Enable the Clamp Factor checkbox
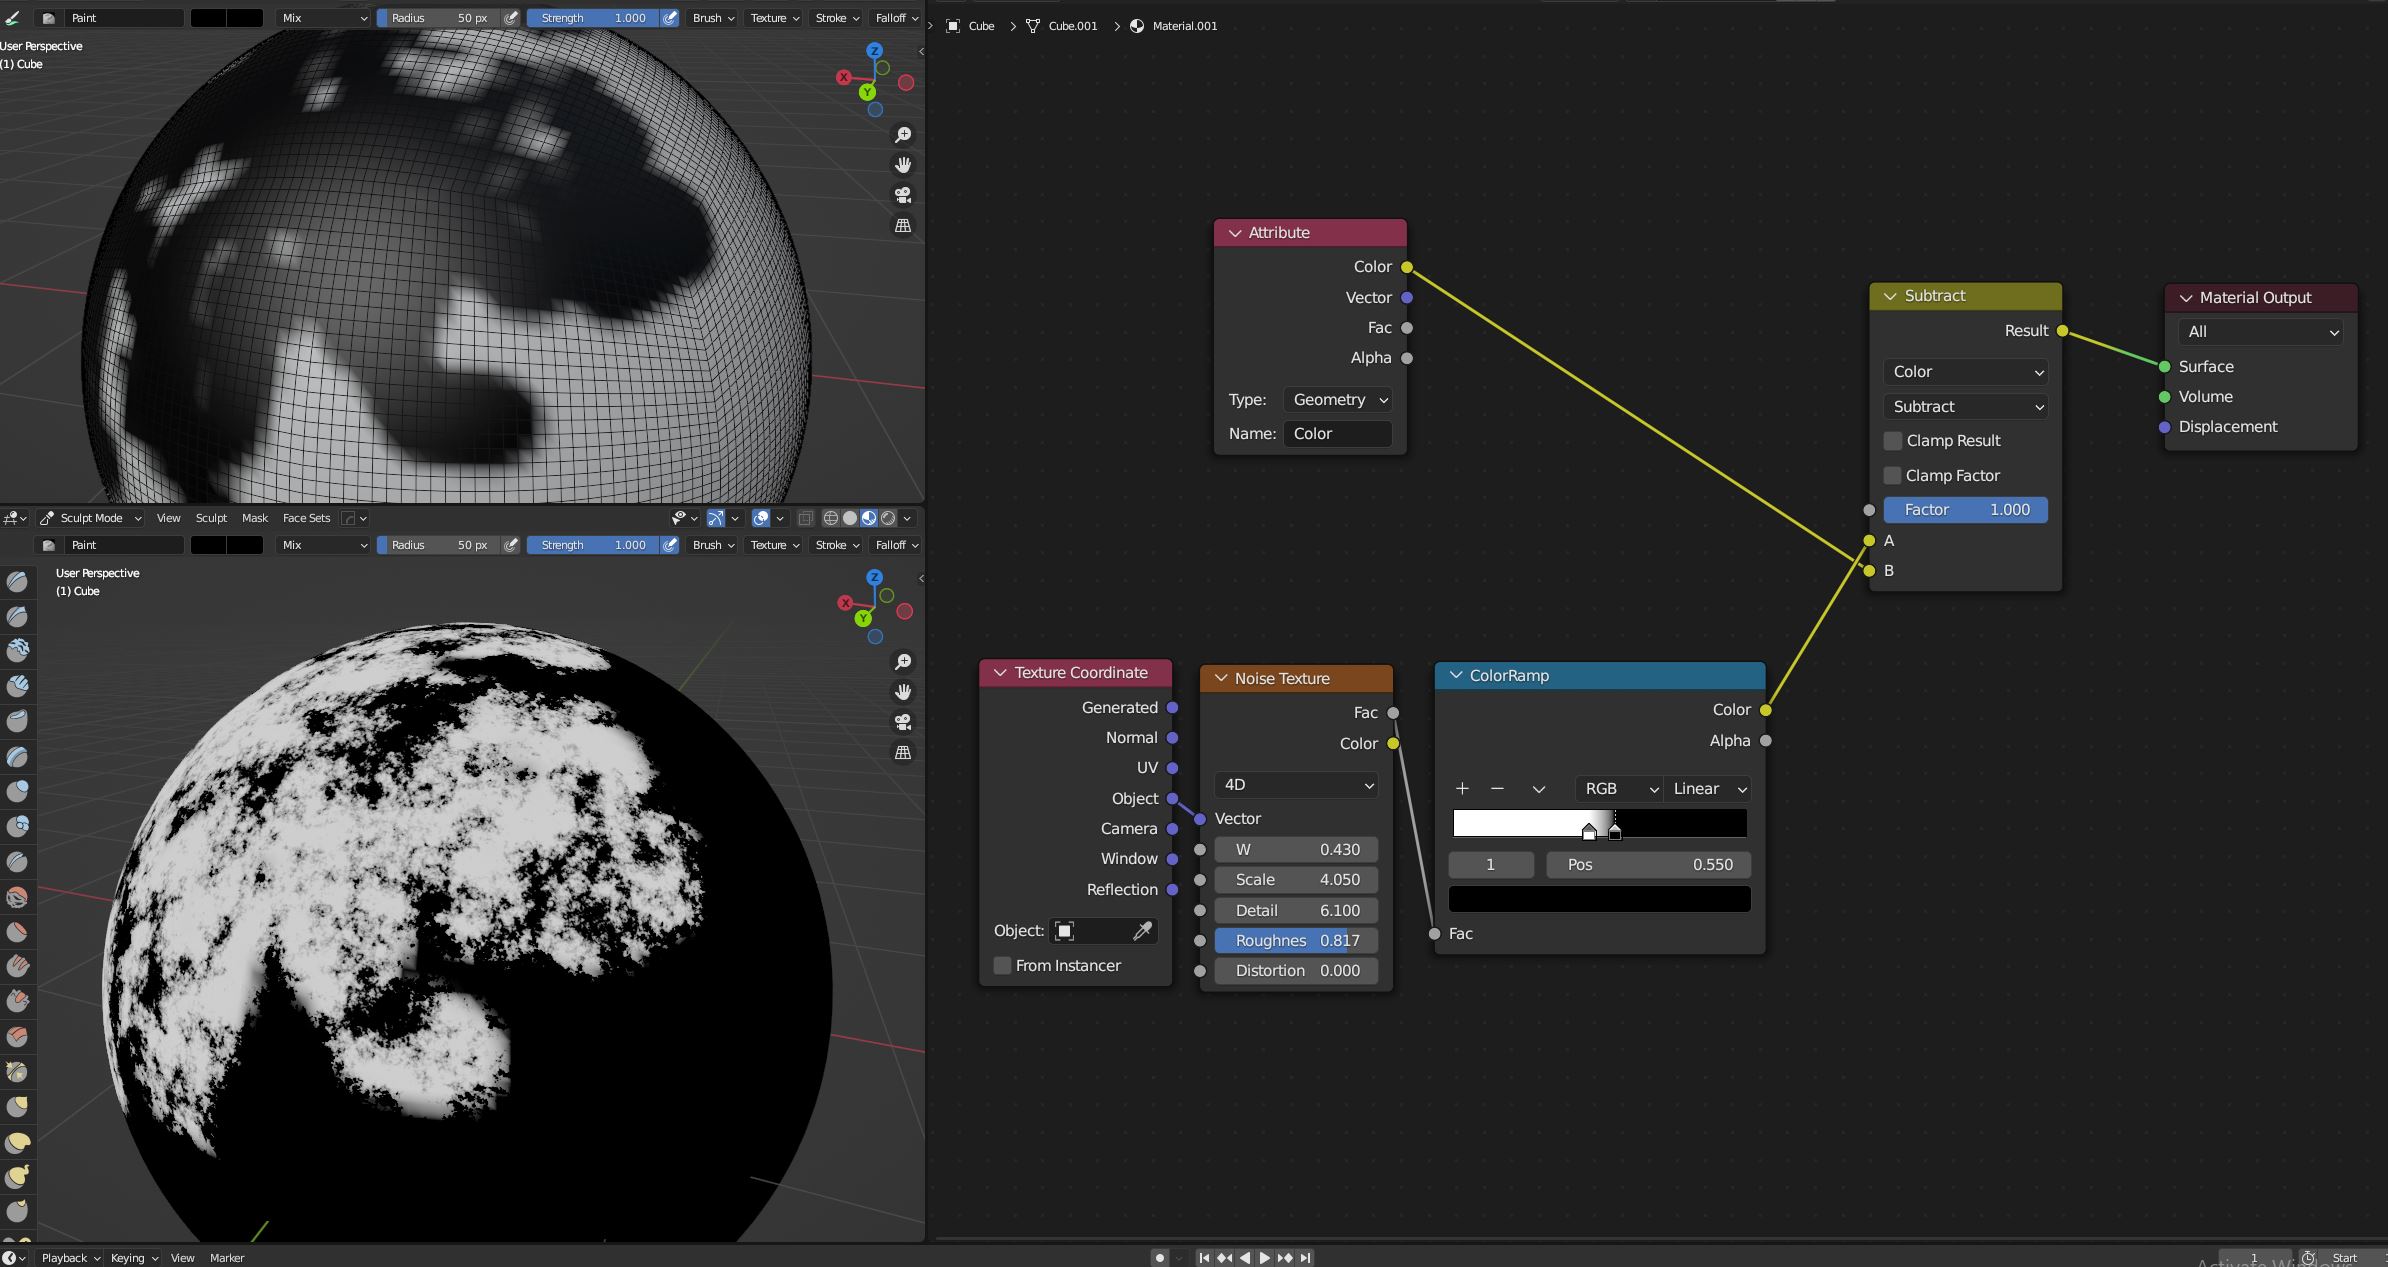Screen dimensions: 2388x1267 click(x=1892, y=475)
